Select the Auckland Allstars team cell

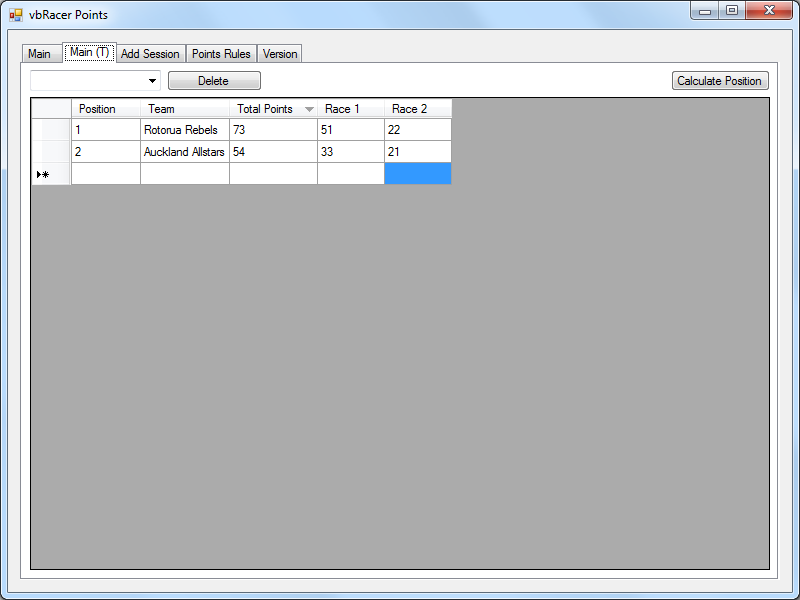click(184, 152)
